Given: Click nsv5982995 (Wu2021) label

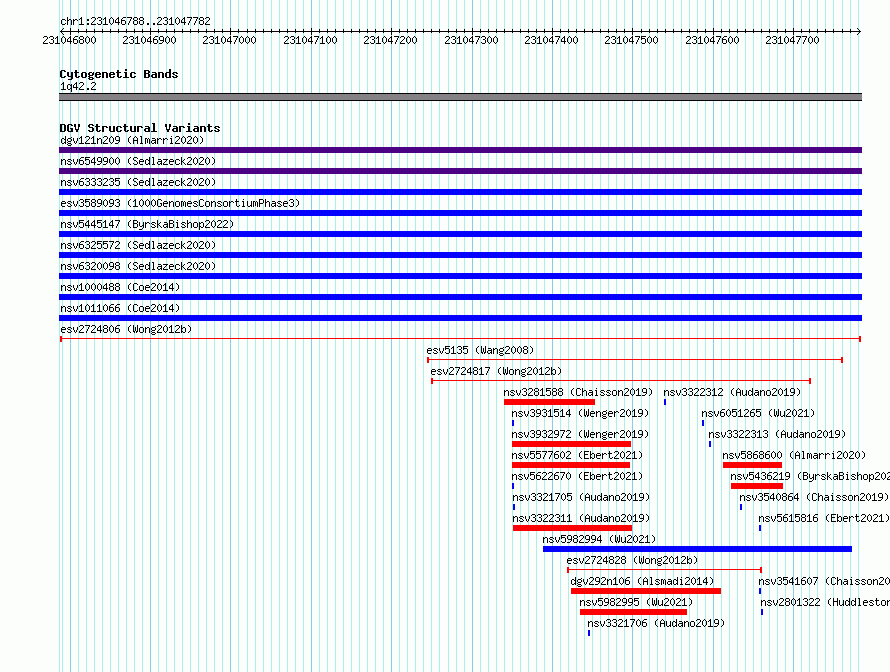Looking at the screenshot, I should pos(636,602).
